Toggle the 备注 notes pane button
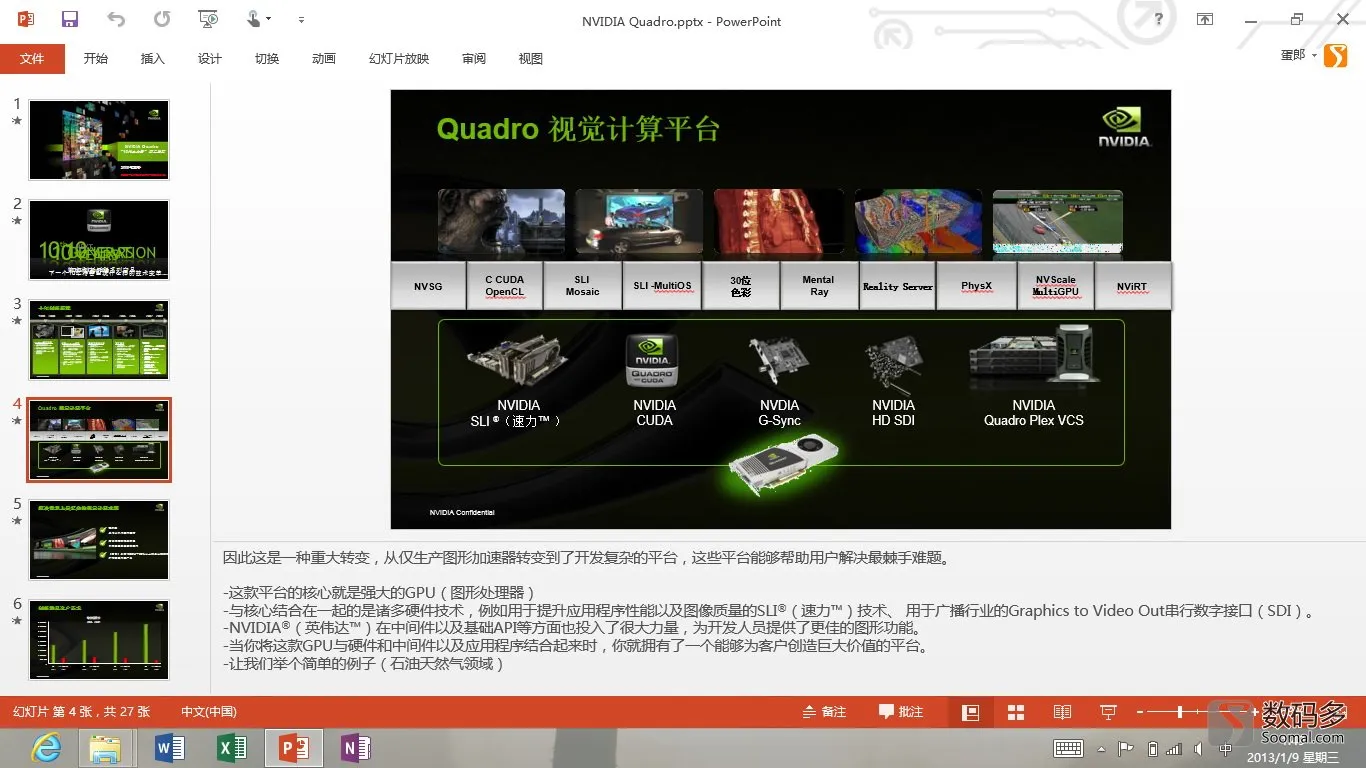This screenshot has width=1366, height=768. pos(825,712)
